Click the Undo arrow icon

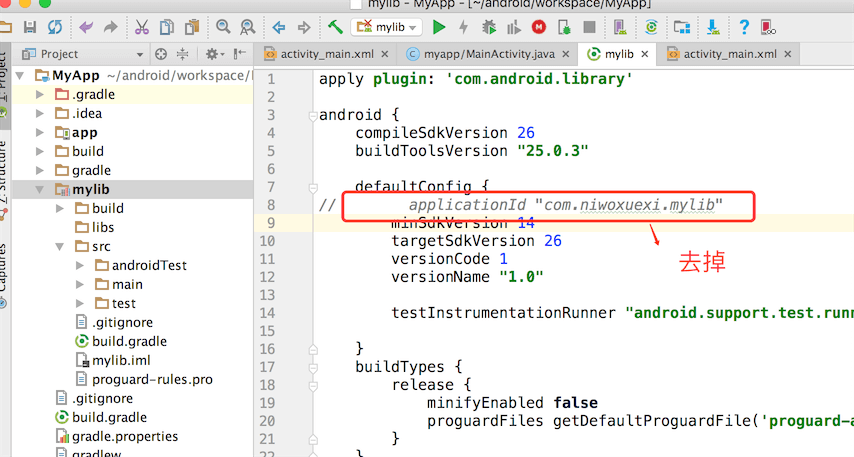pyautogui.click(x=86, y=27)
